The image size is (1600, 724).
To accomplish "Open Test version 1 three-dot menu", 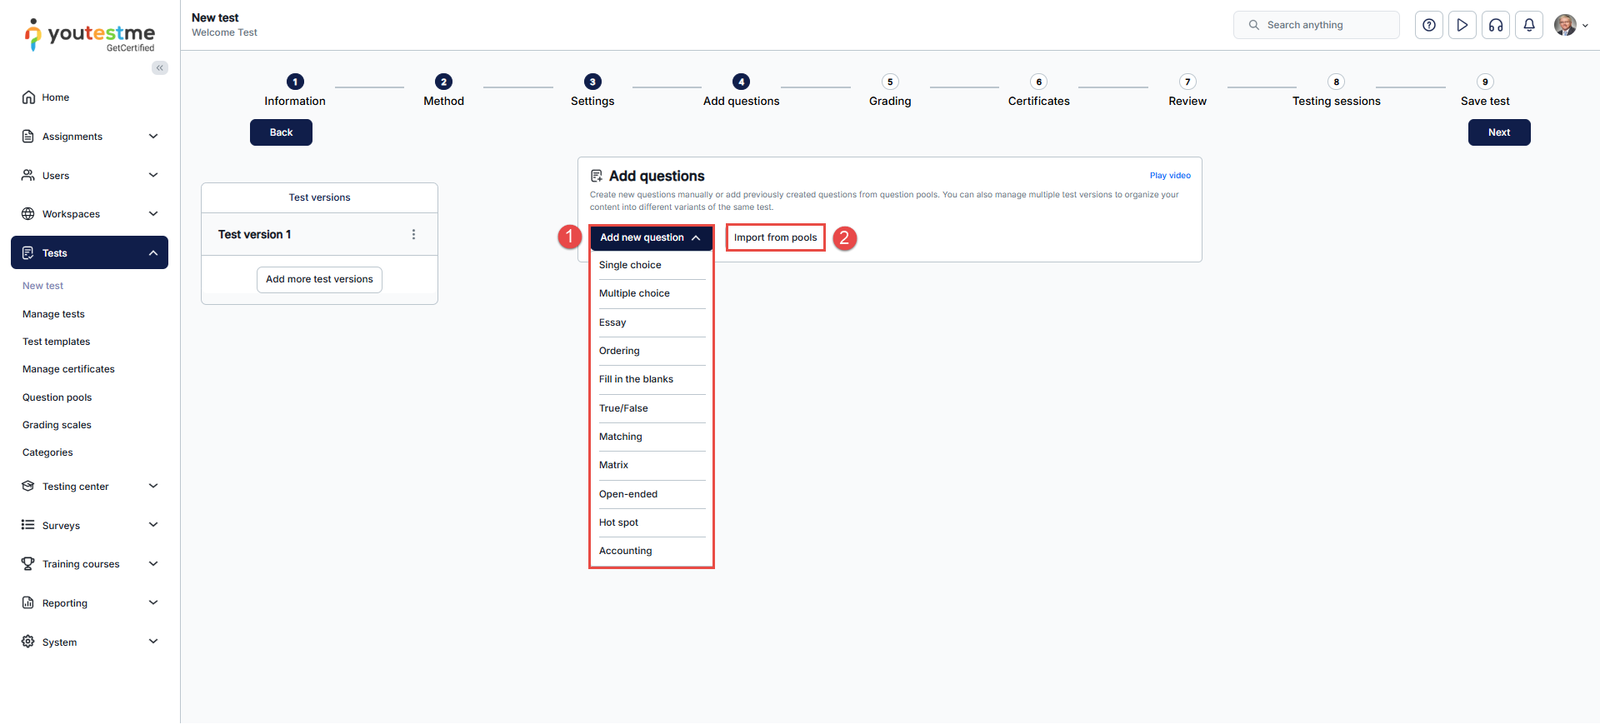I will pyautogui.click(x=414, y=234).
